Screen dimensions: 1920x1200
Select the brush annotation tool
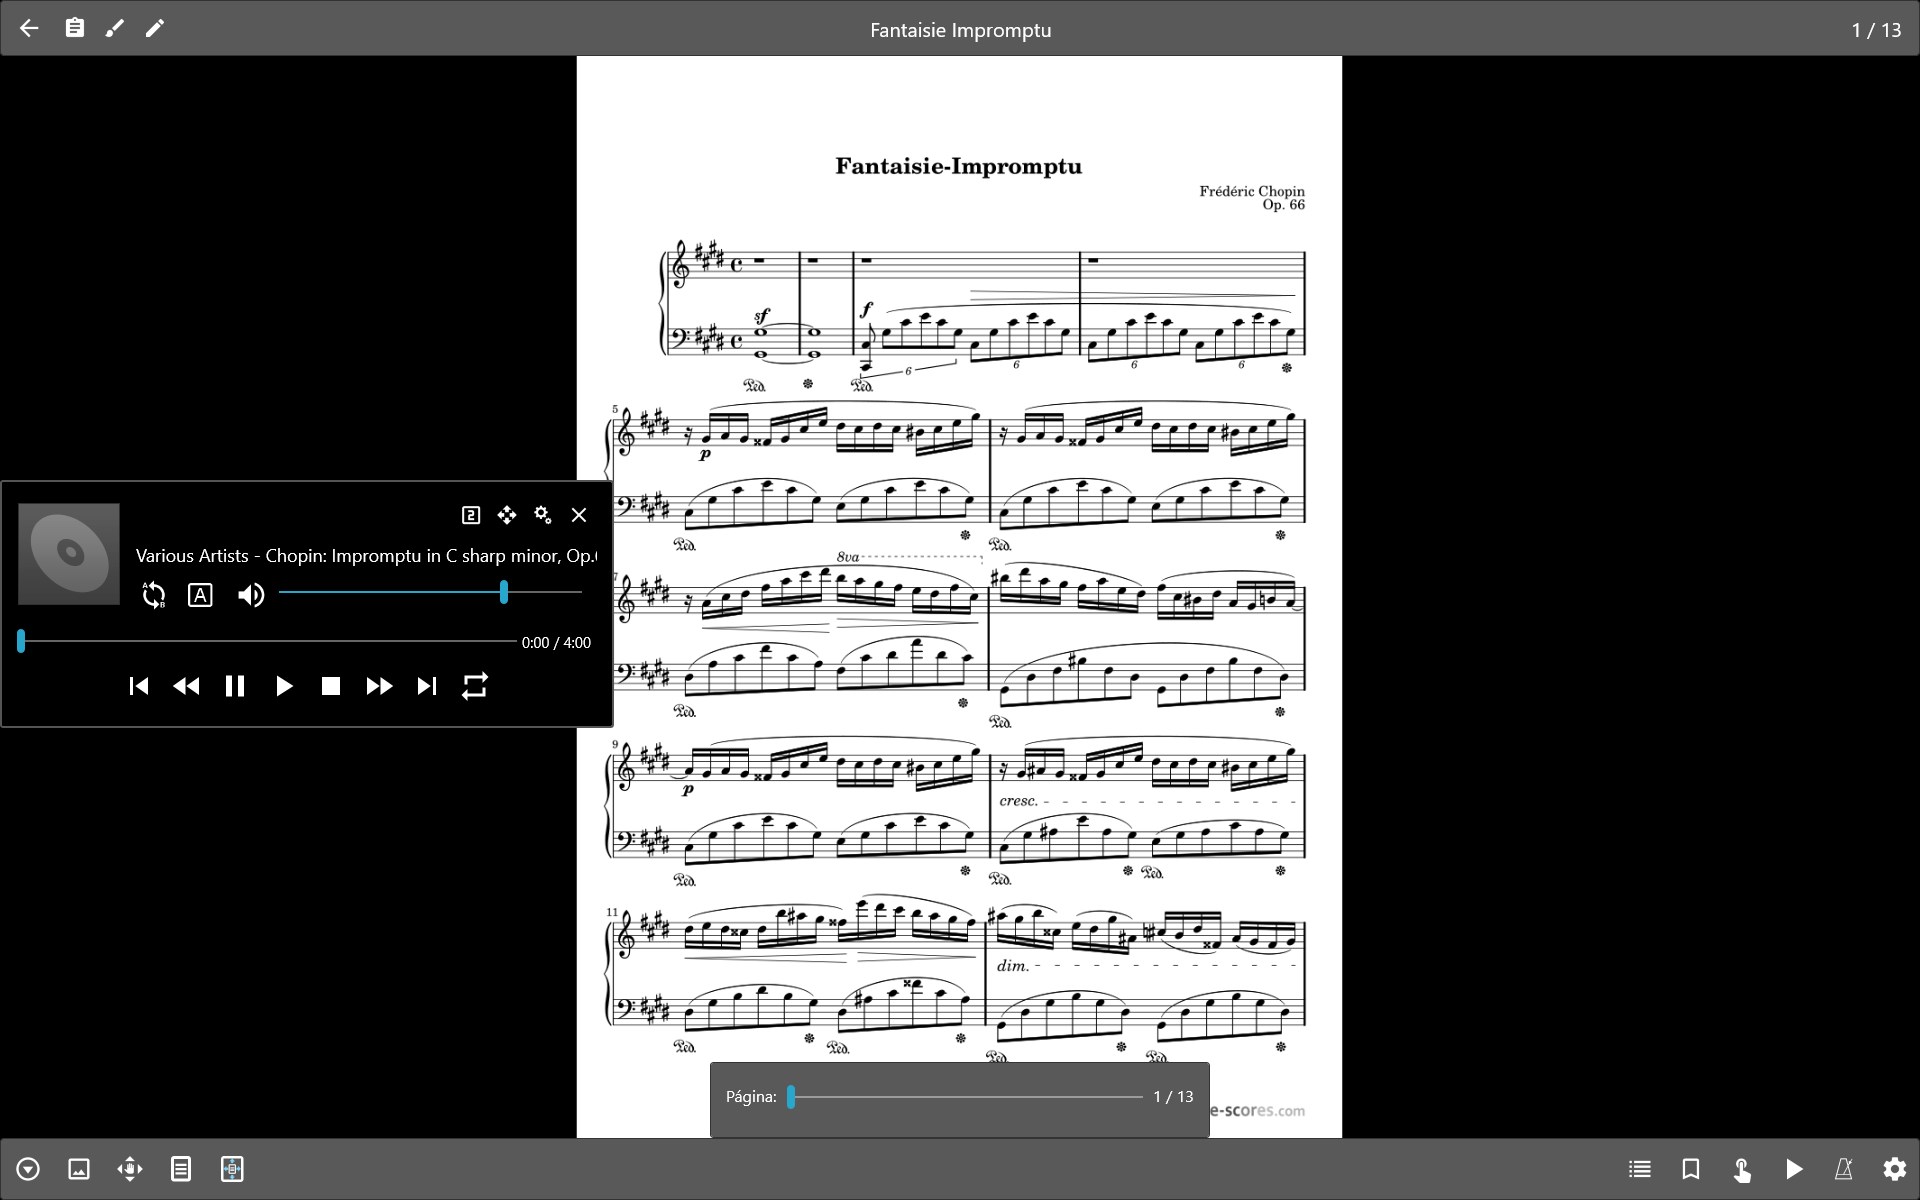click(x=115, y=28)
